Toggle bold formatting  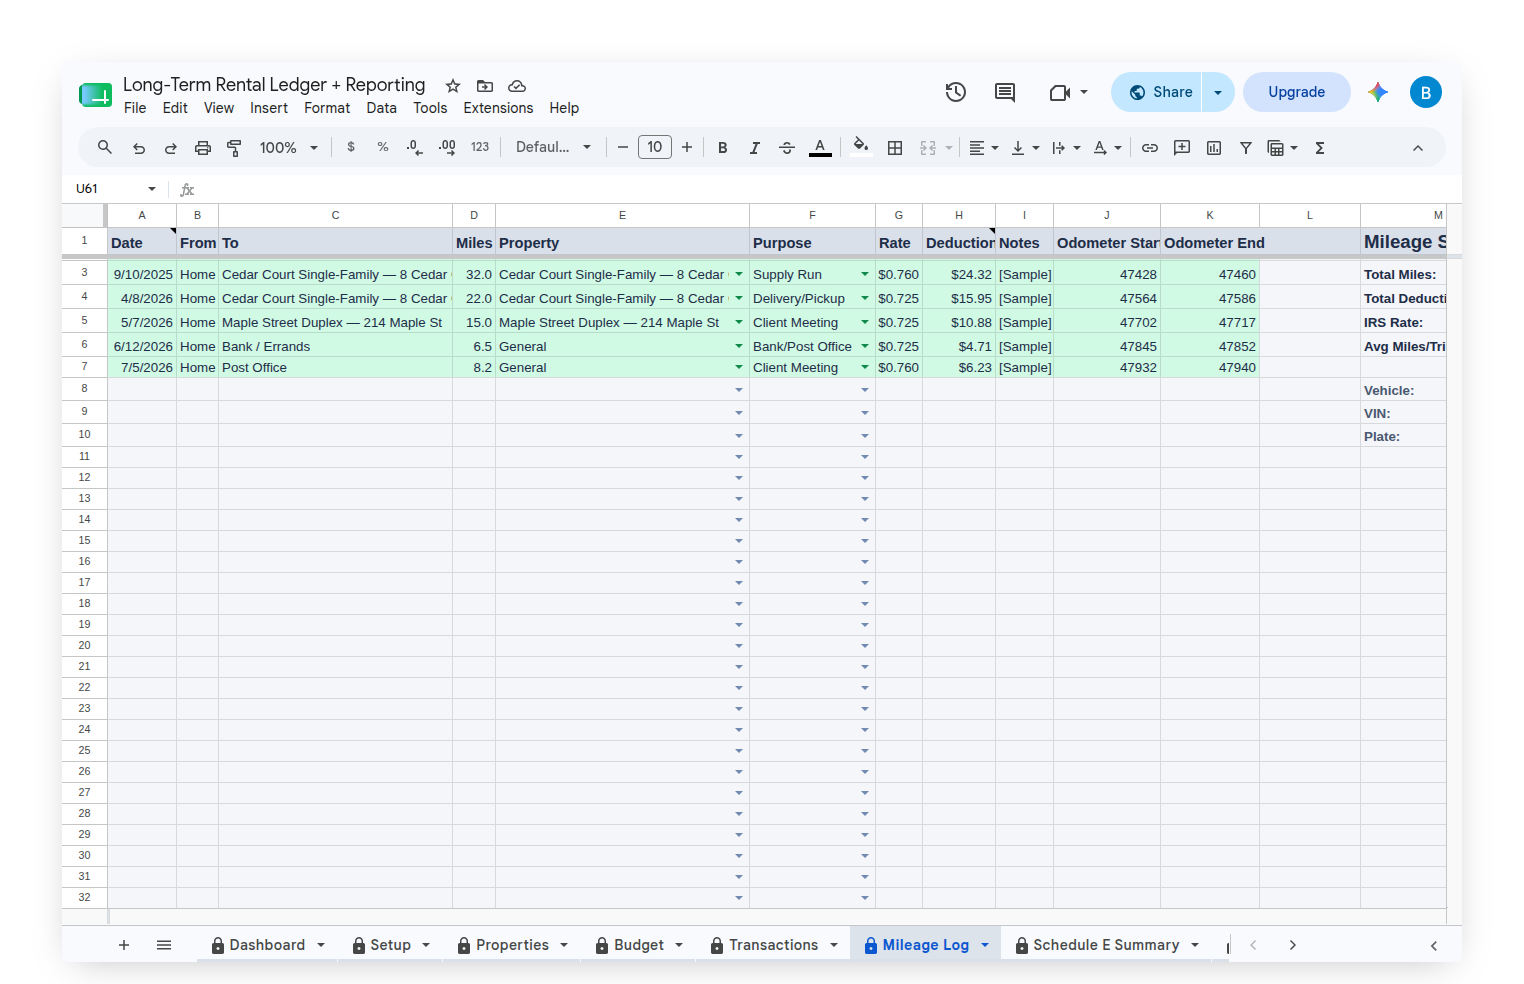pyautogui.click(x=723, y=148)
